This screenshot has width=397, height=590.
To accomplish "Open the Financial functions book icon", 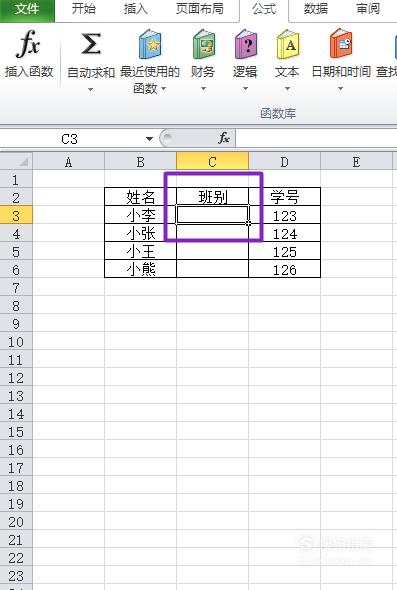I will pos(204,44).
